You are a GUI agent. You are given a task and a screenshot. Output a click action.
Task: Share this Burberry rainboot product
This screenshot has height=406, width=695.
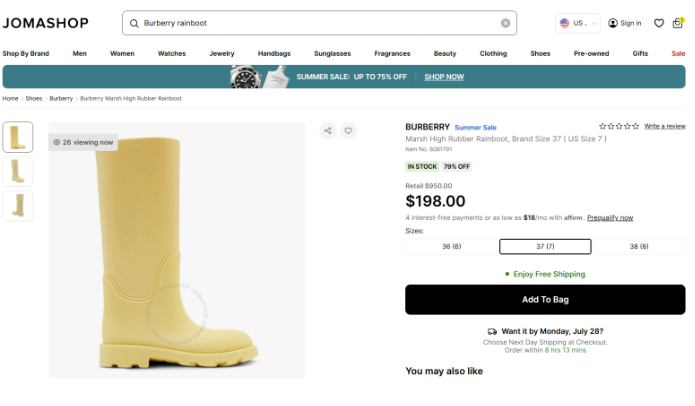(327, 130)
